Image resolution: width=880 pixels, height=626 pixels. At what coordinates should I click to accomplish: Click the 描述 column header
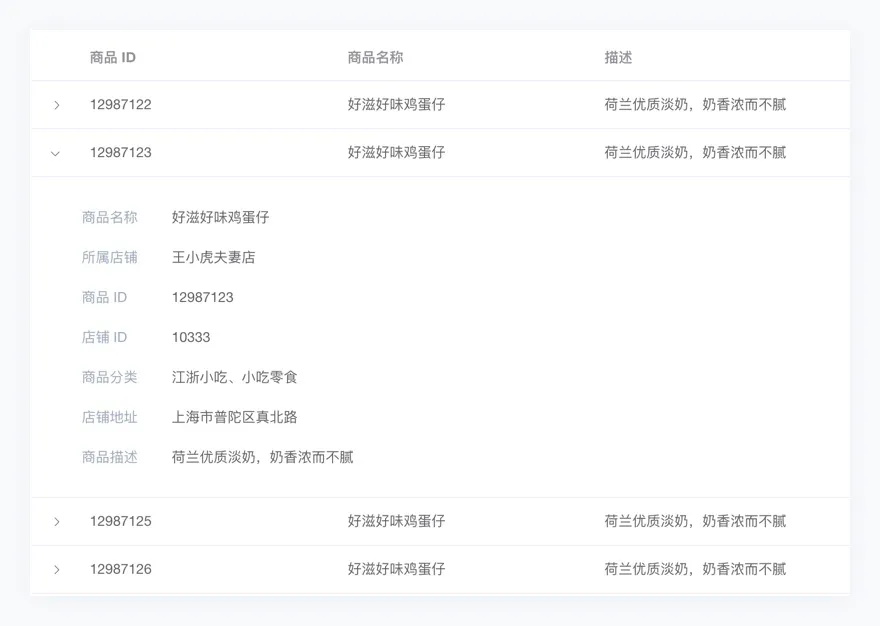(x=618, y=57)
